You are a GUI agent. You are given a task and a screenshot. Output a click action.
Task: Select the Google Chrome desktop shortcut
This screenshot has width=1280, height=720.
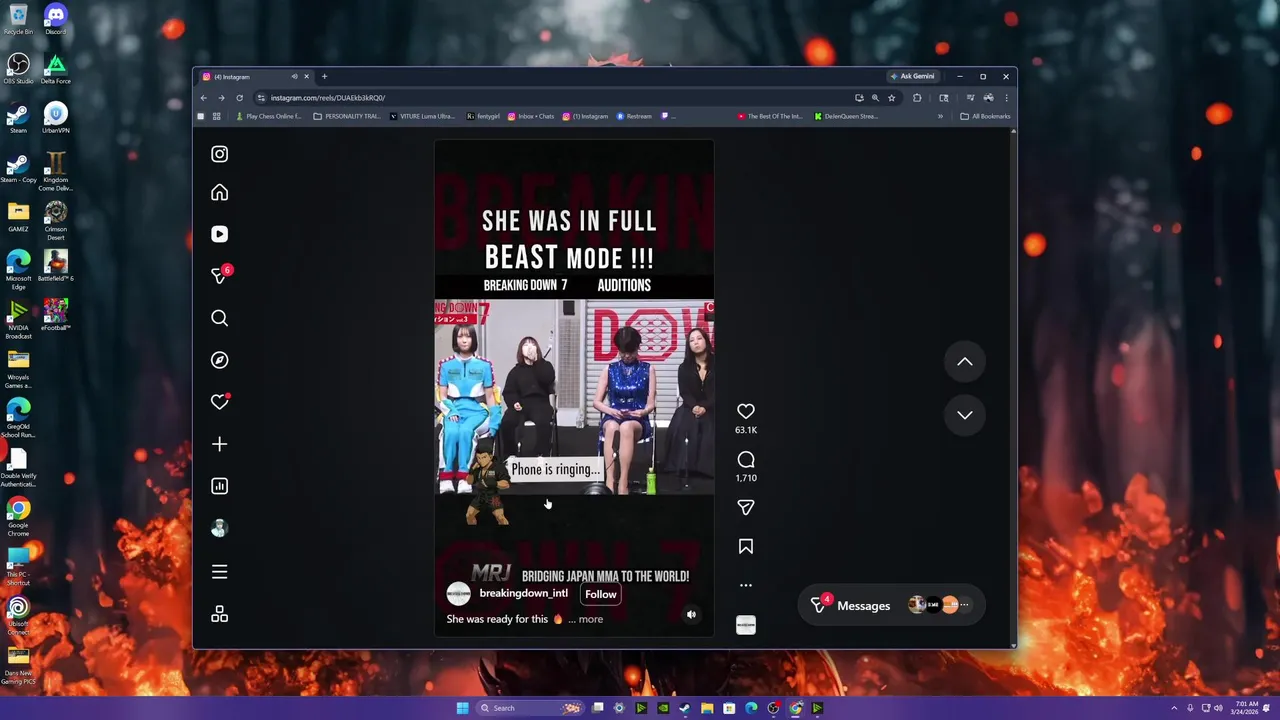(18, 516)
